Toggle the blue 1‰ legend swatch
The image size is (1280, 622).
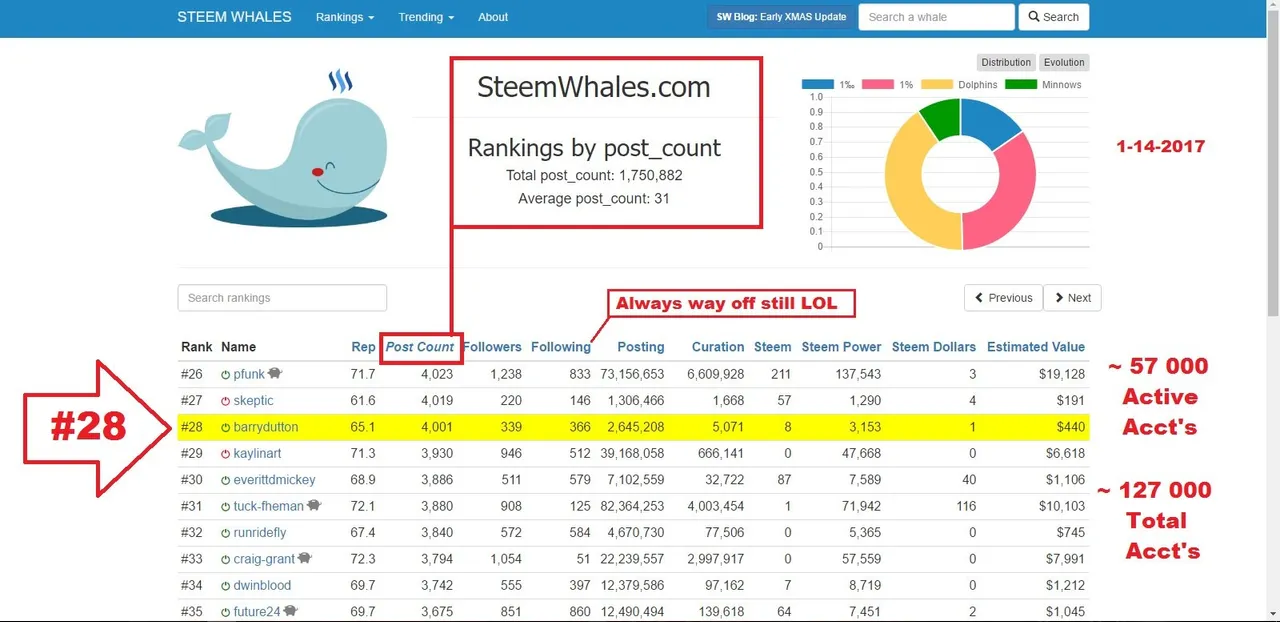coord(817,85)
